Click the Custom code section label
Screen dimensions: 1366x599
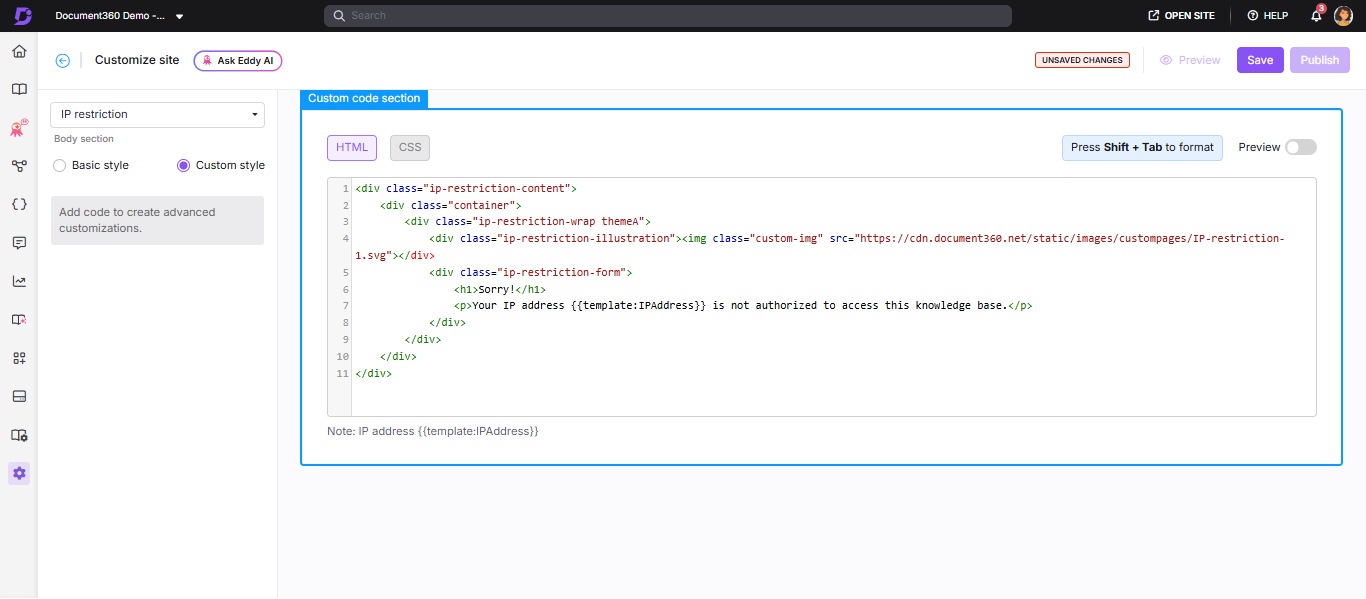pyautogui.click(x=364, y=98)
